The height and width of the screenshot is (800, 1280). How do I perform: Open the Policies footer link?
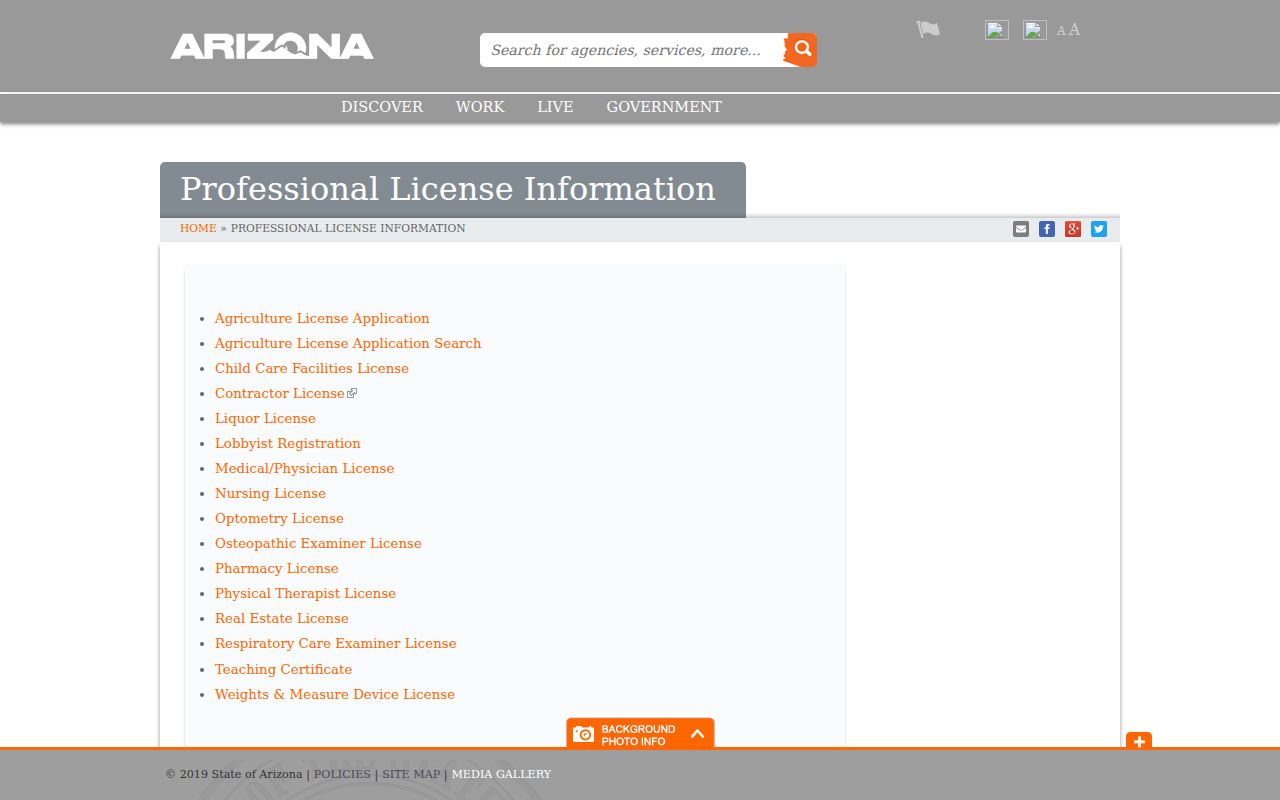pos(342,774)
